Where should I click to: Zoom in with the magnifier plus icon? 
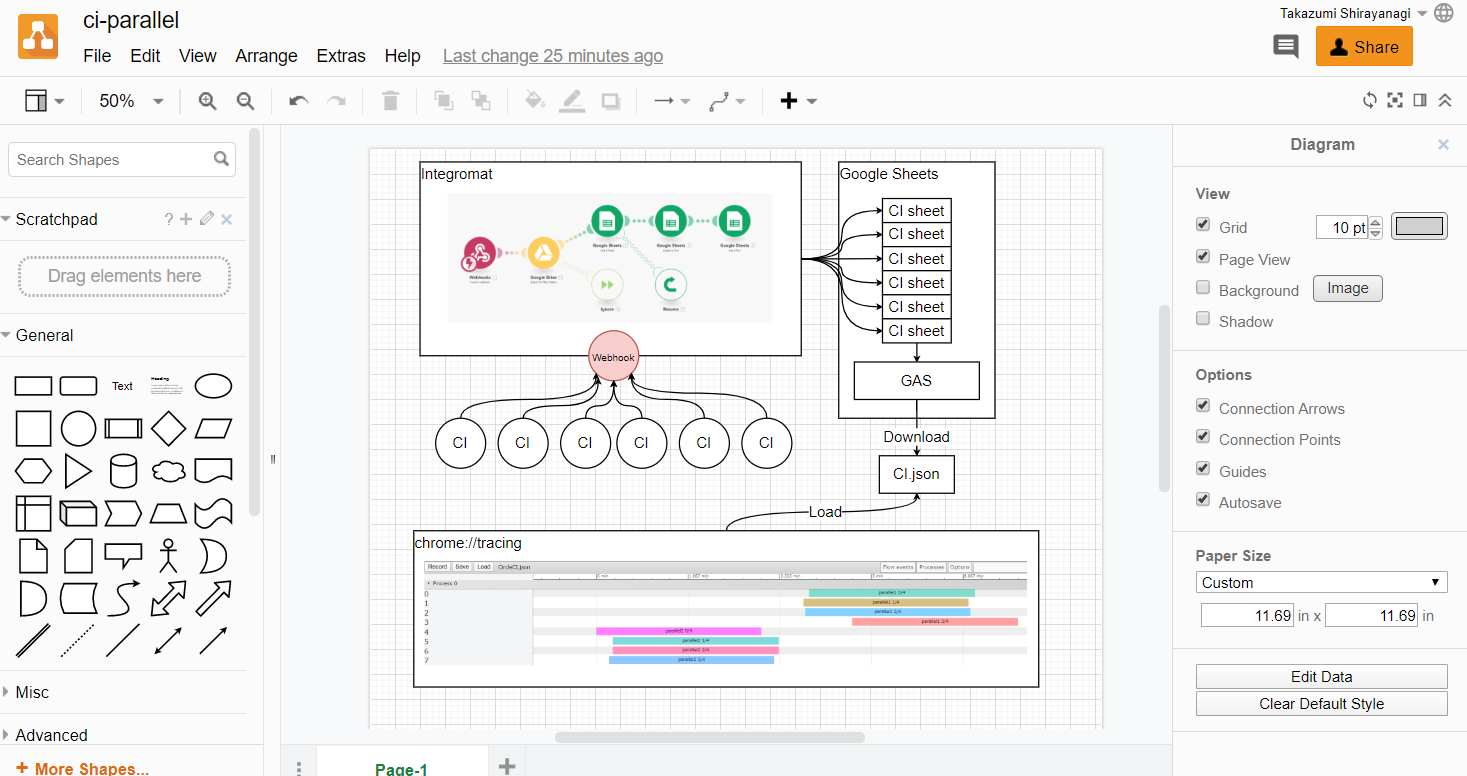click(x=207, y=101)
